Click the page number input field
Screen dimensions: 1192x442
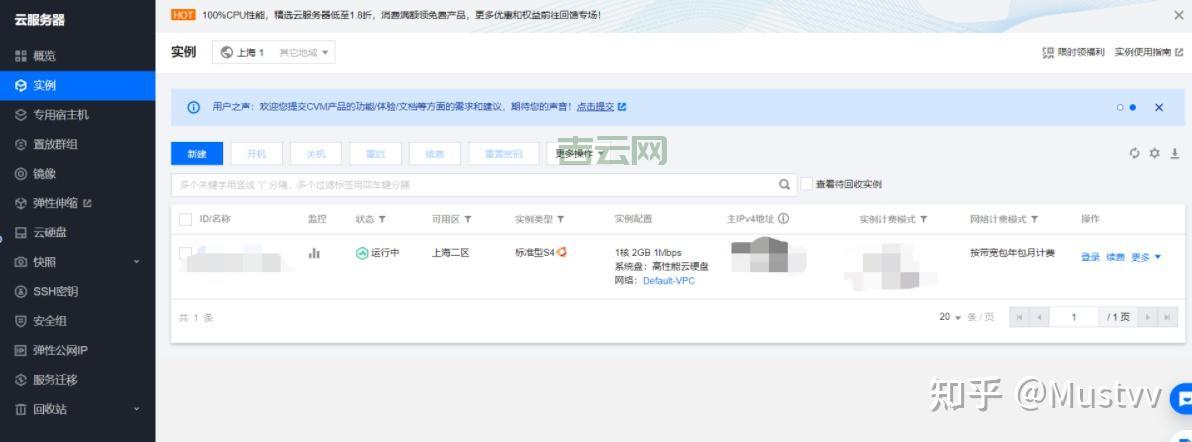coord(1074,317)
